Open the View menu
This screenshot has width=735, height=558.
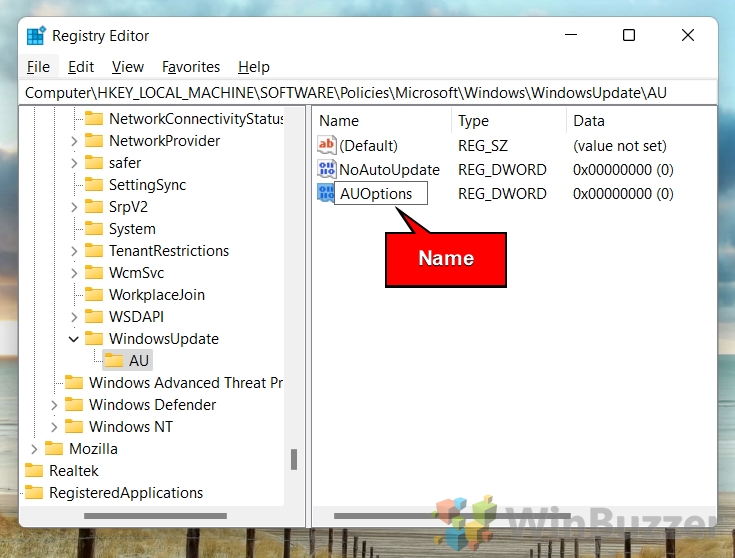point(128,67)
